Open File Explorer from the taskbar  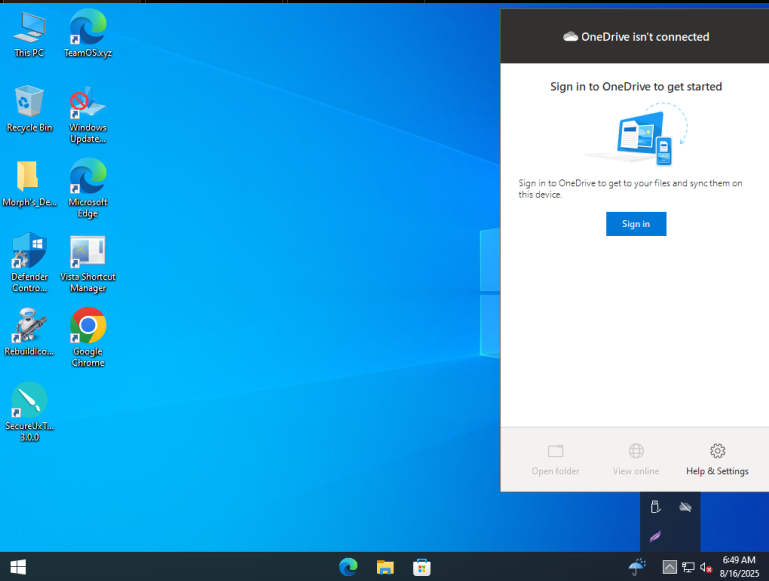coord(385,567)
